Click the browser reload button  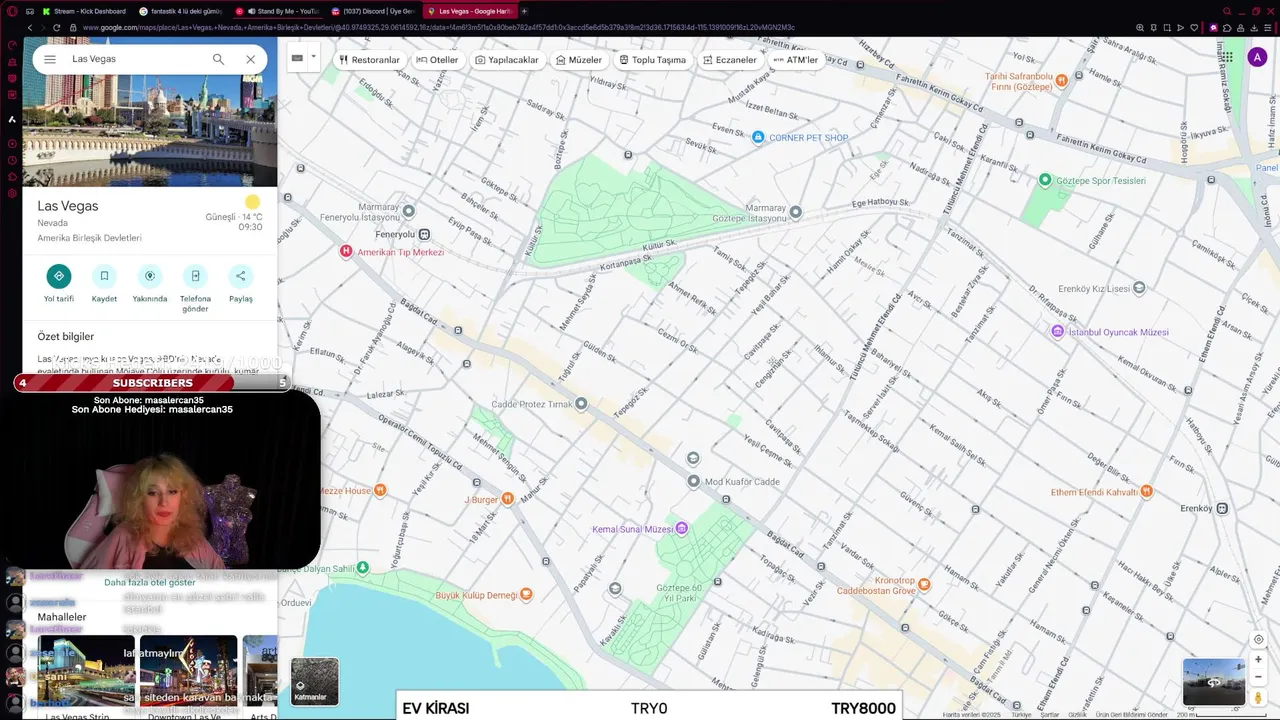pyautogui.click(x=56, y=28)
